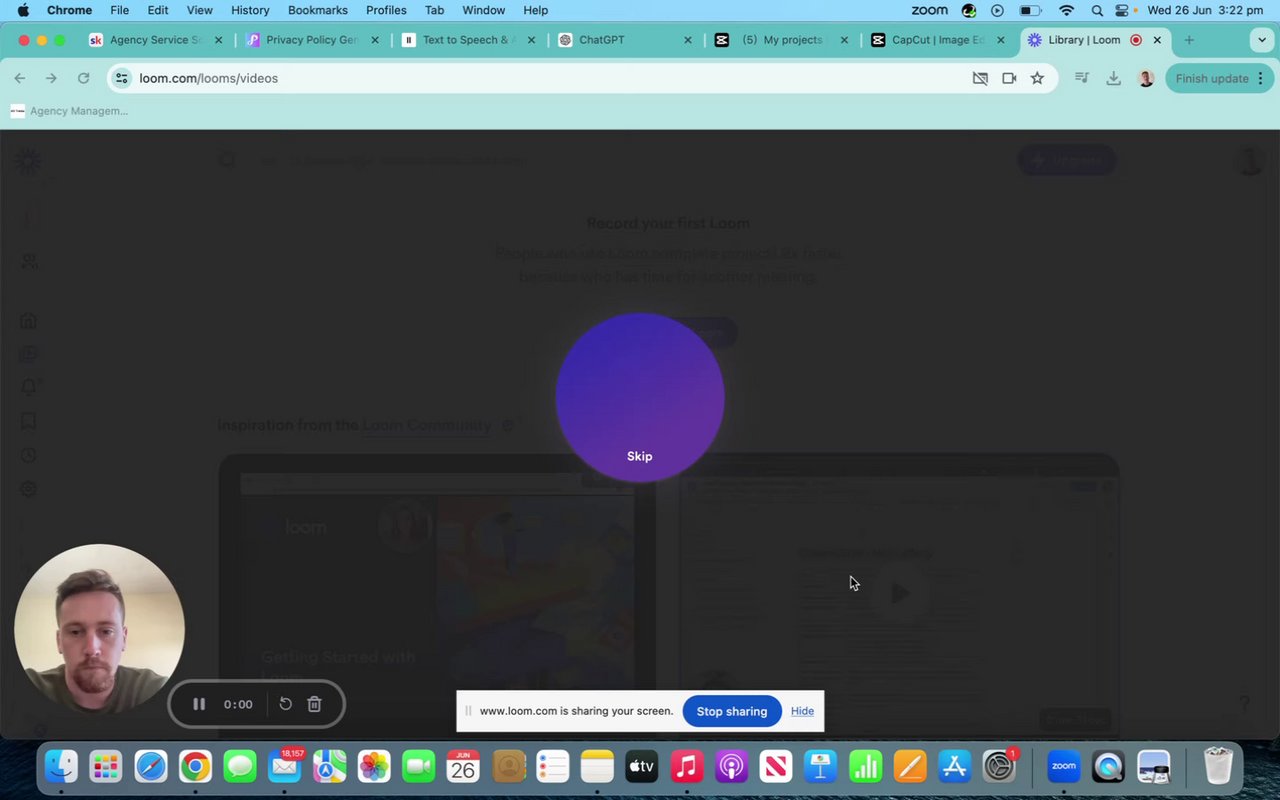Open the Profiles menu
The width and height of the screenshot is (1280, 800).
coord(386,10)
